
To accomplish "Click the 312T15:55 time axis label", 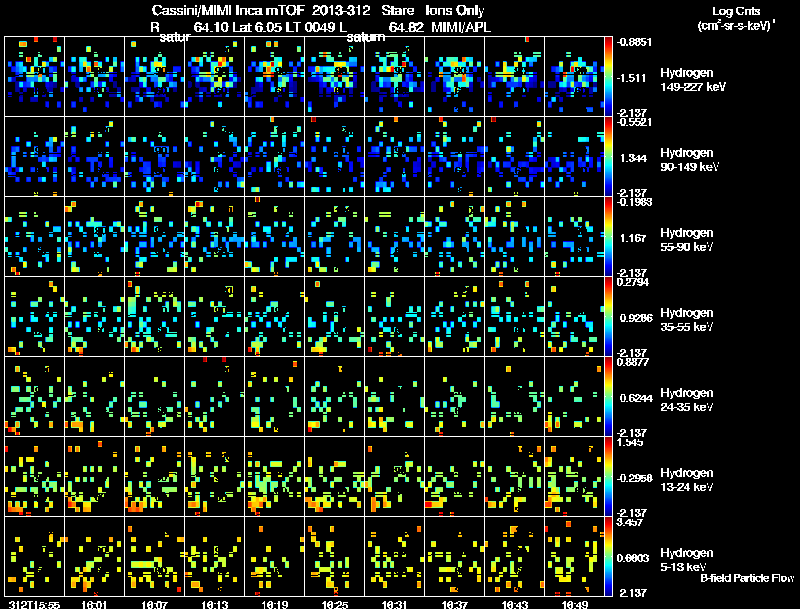I will 34,604.
